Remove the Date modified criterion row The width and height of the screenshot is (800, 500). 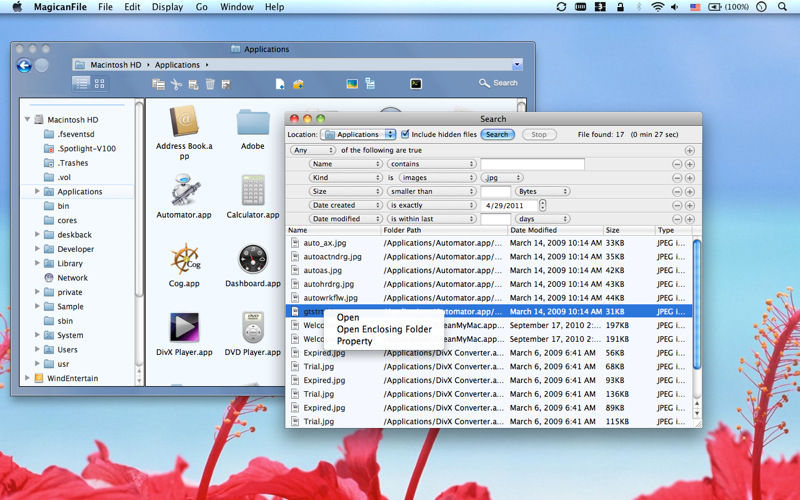677,219
